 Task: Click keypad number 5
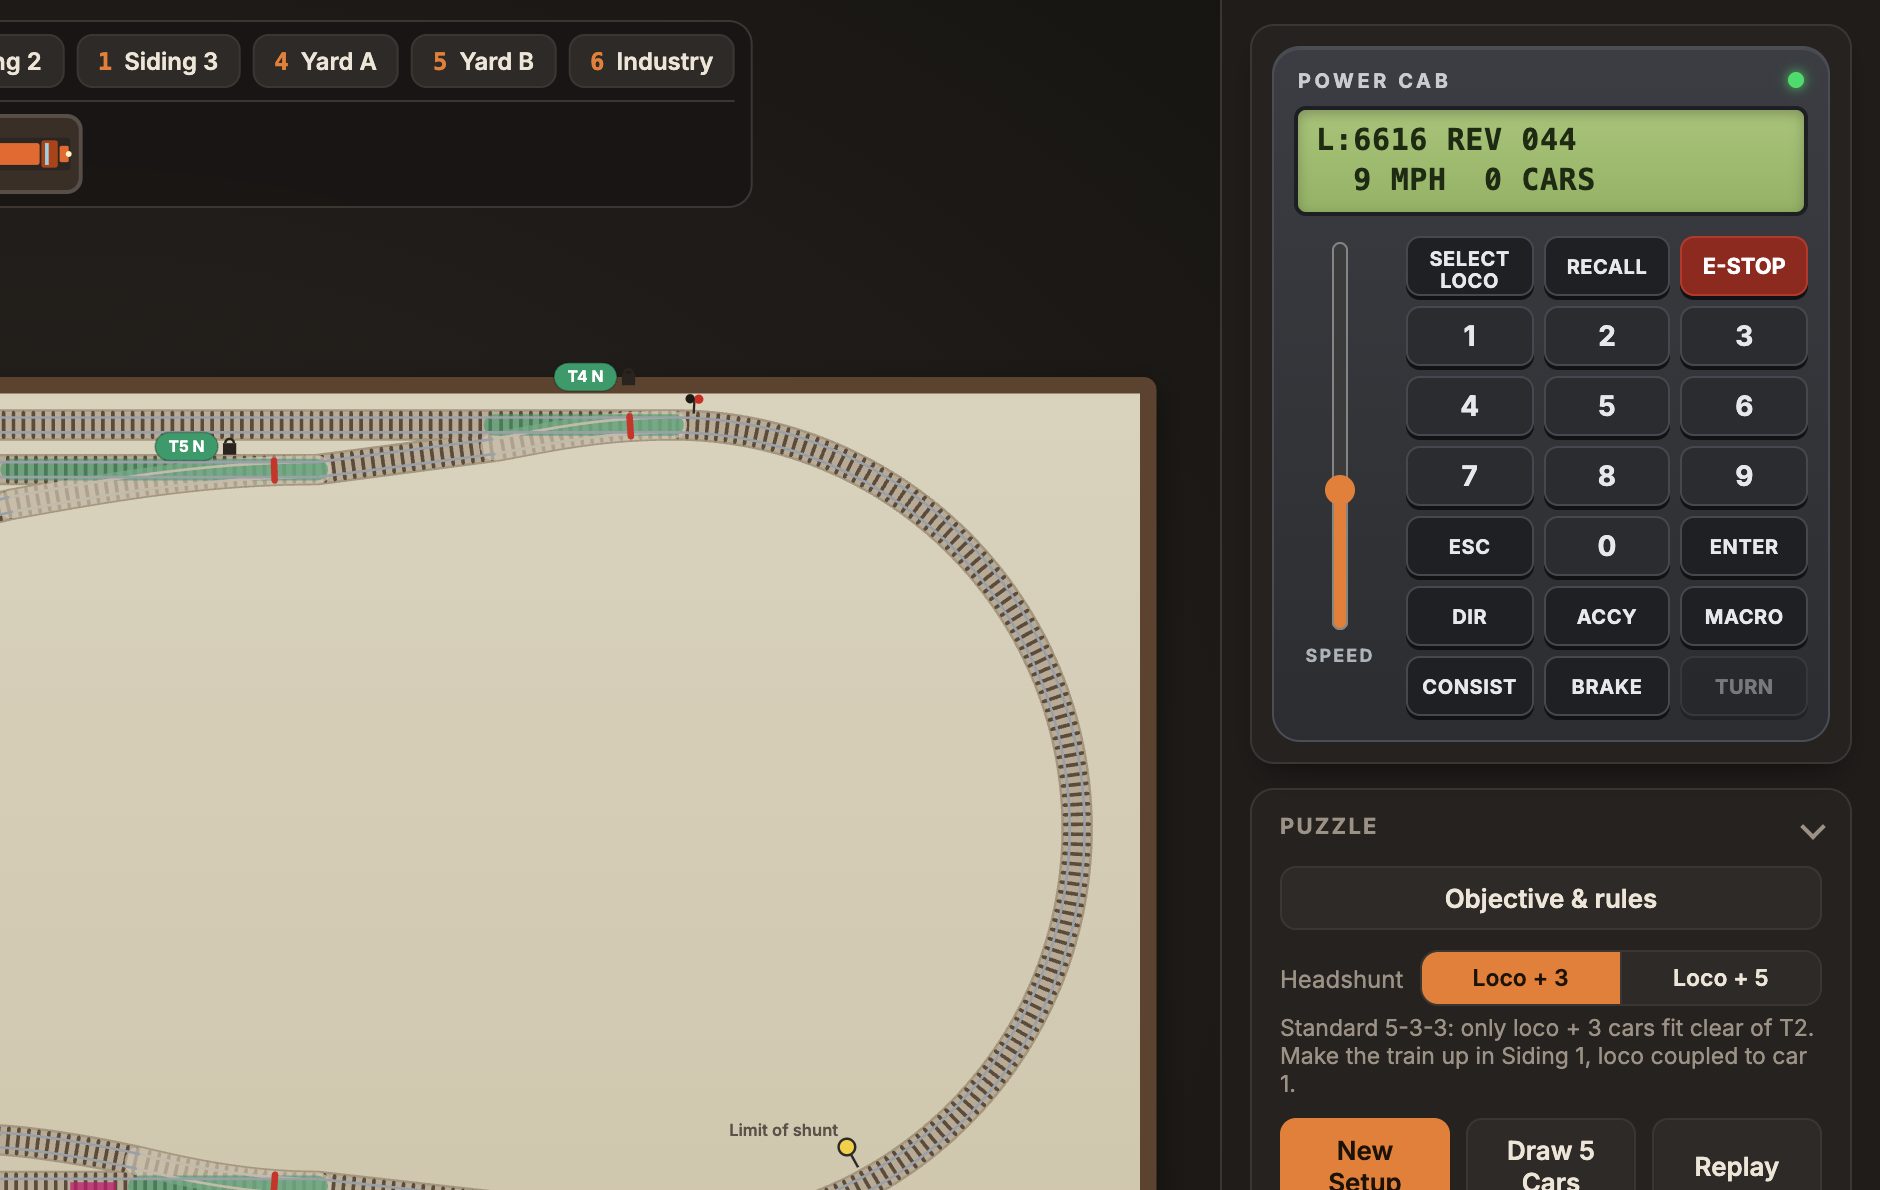pyautogui.click(x=1606, y=406)
